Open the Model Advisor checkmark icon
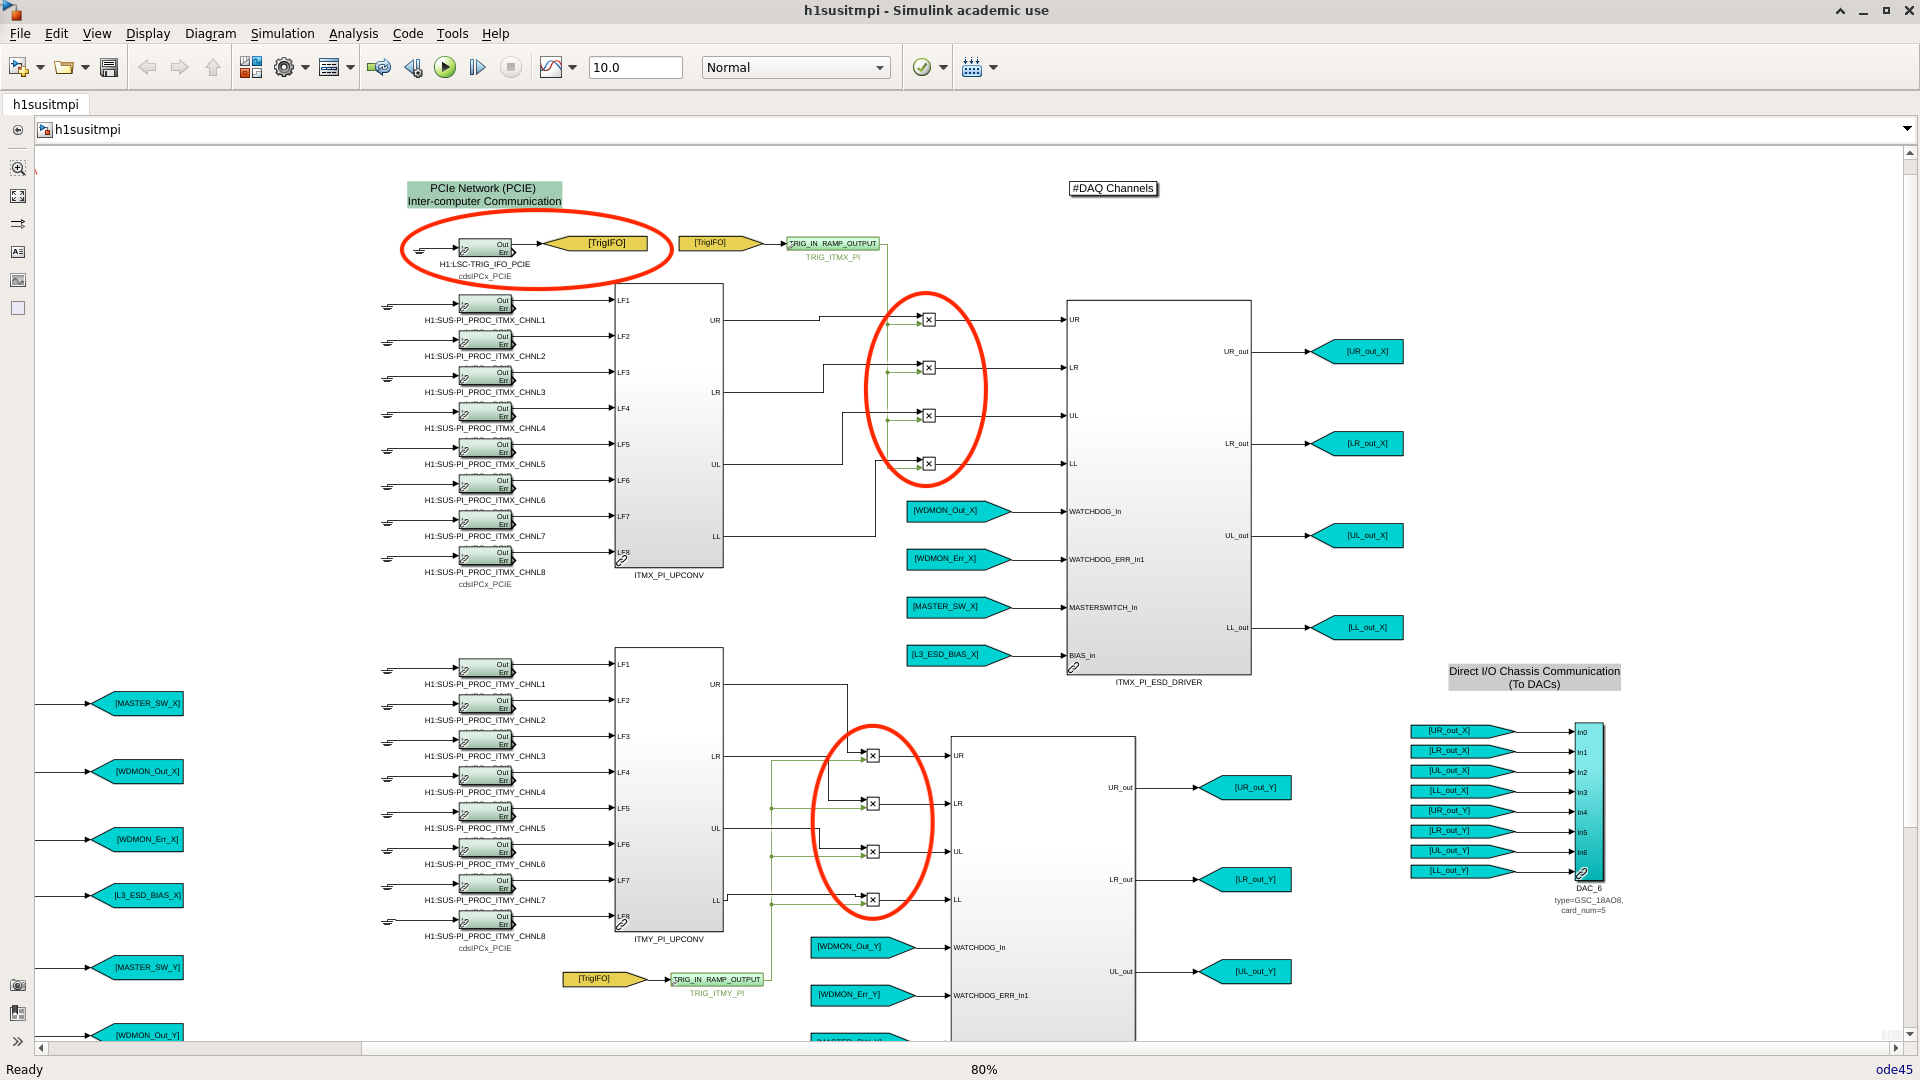Image resolution: width=1920 pixels, height=1080 pixels. [x=922, y=67]
